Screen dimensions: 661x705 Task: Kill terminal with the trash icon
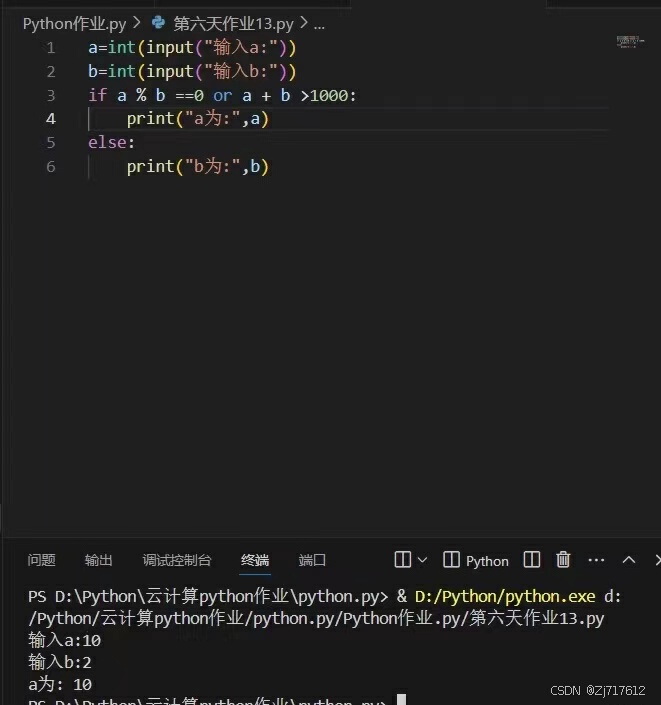point(563,560)
